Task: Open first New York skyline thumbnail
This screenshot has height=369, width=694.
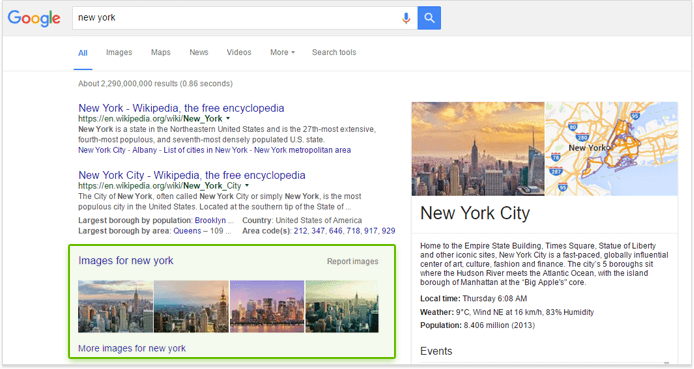Action: 116,306
